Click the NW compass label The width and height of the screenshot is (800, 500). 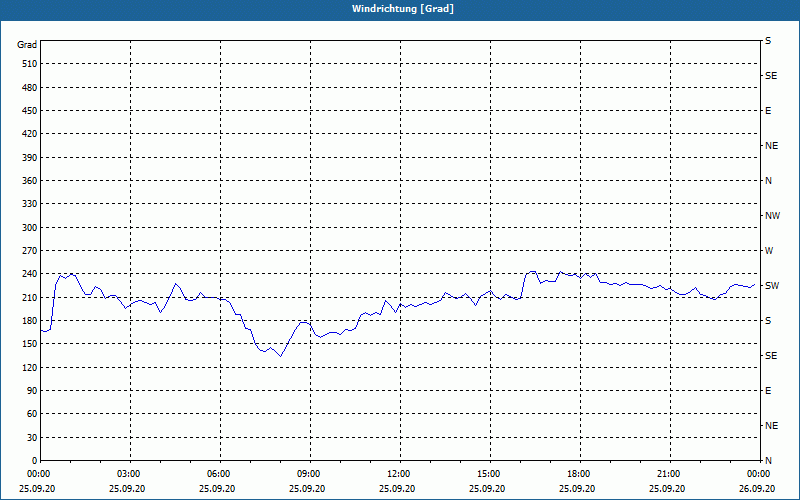tap(772, 216)
